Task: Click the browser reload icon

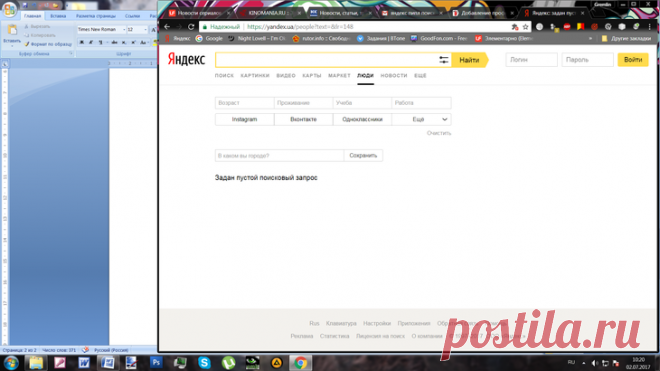Action: click(x=191, y=27)
